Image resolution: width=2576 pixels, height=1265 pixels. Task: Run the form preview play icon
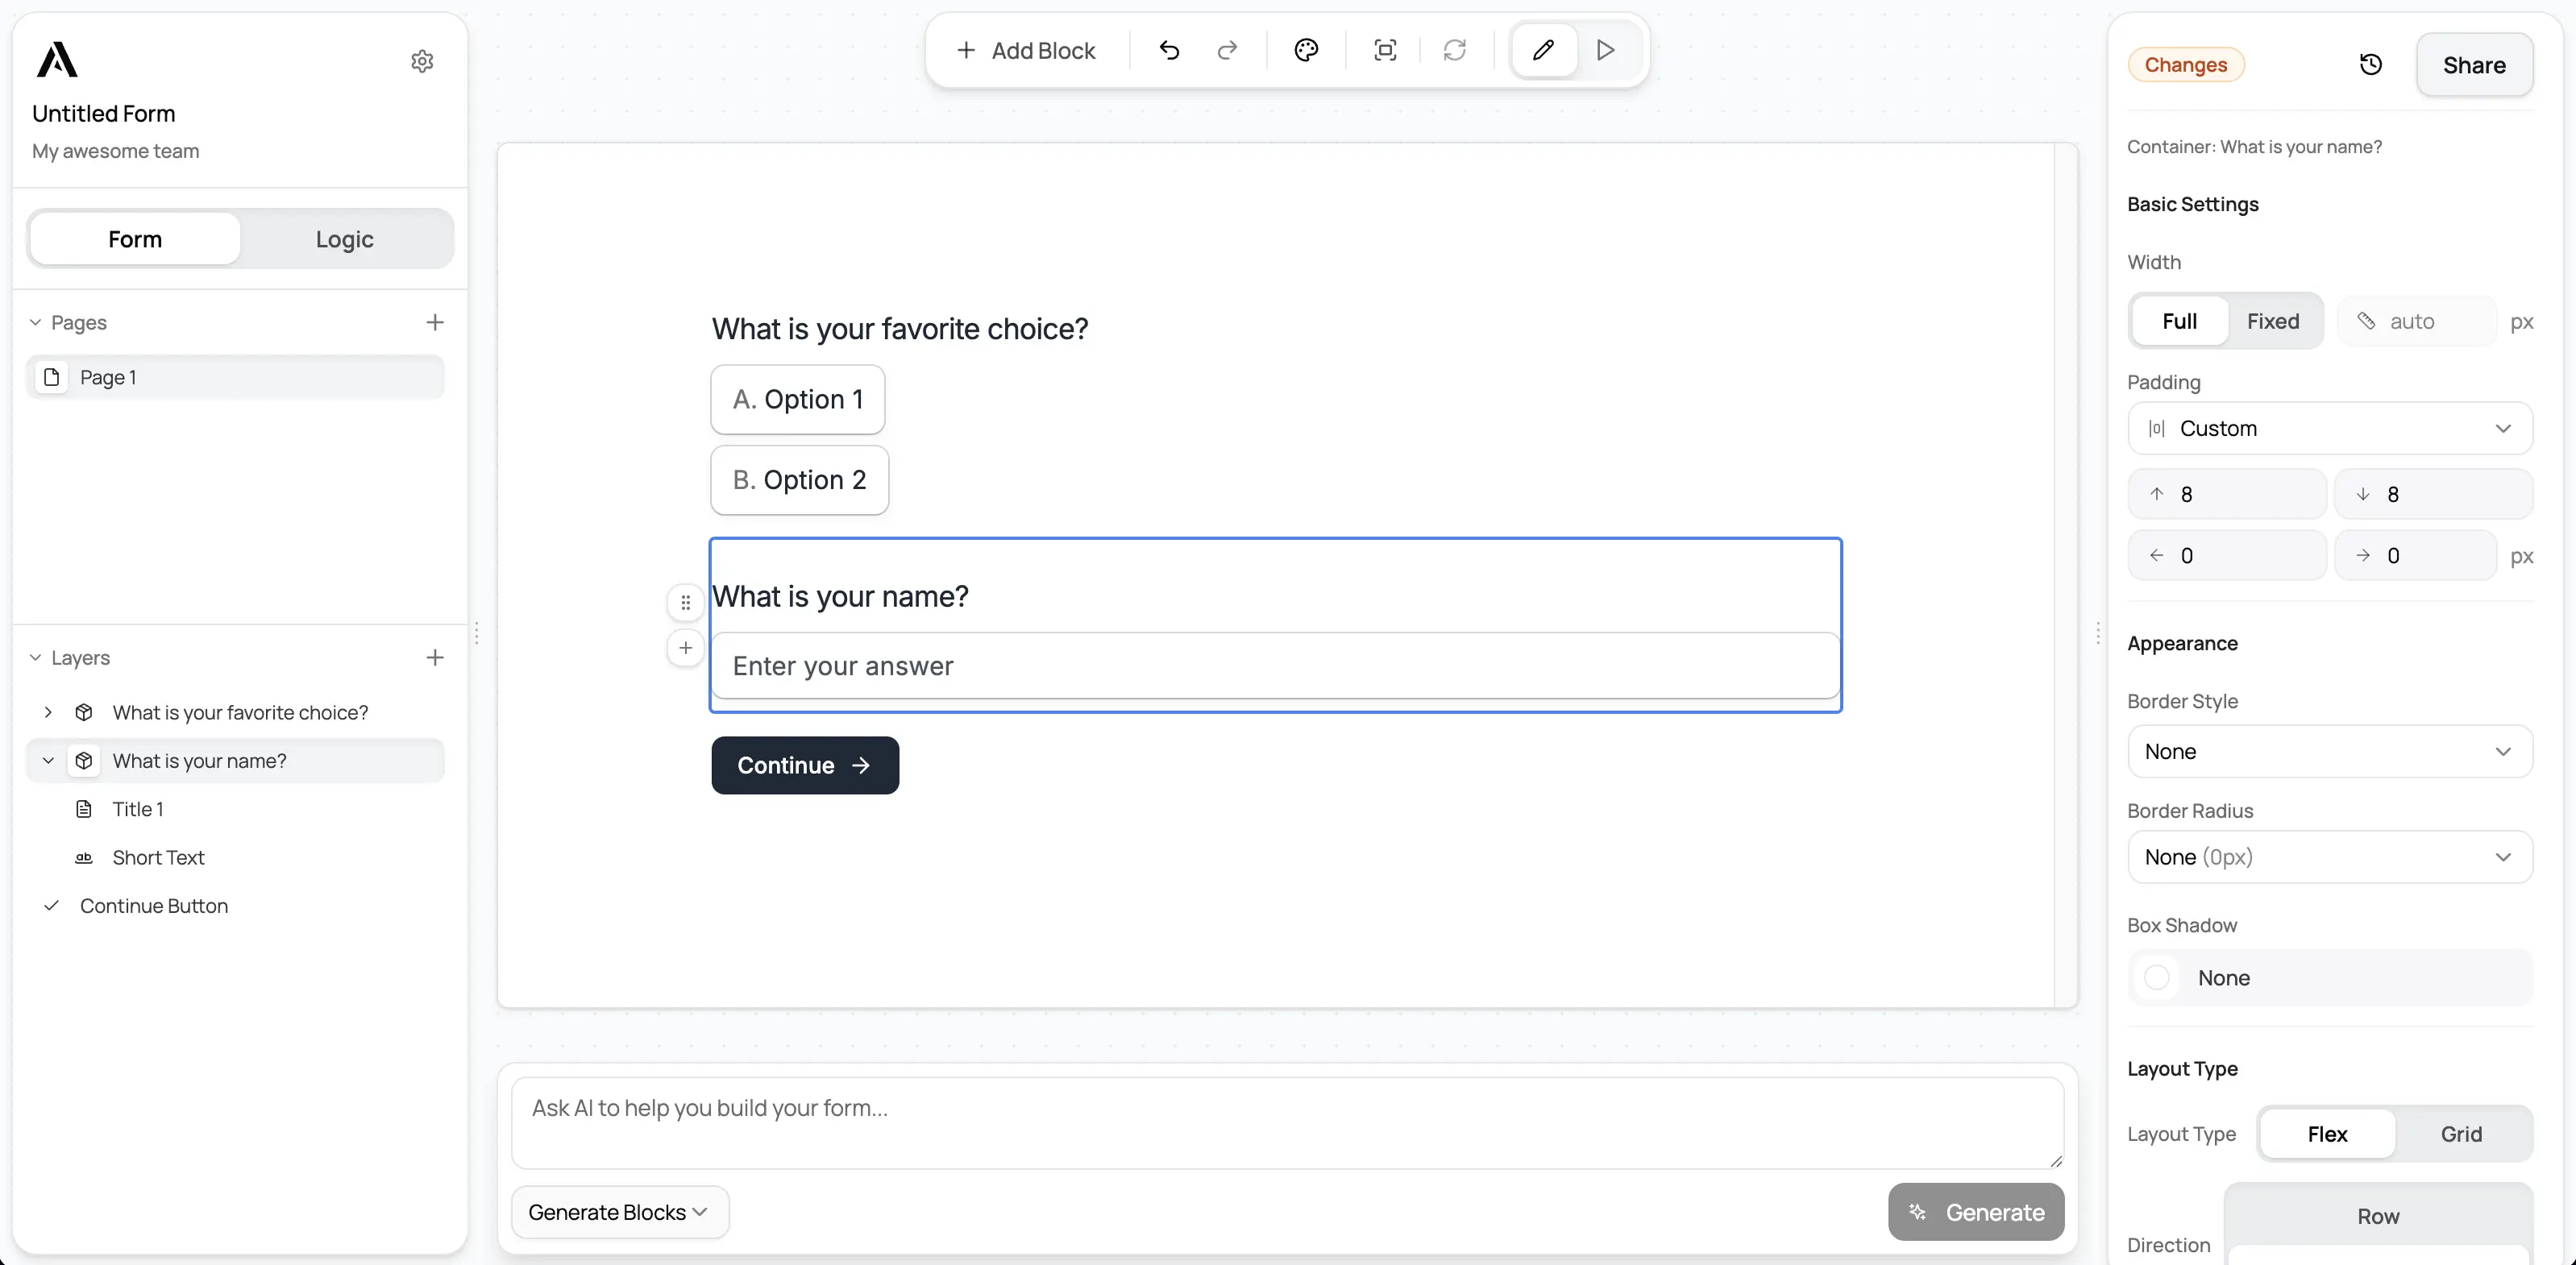(1605, 49)
